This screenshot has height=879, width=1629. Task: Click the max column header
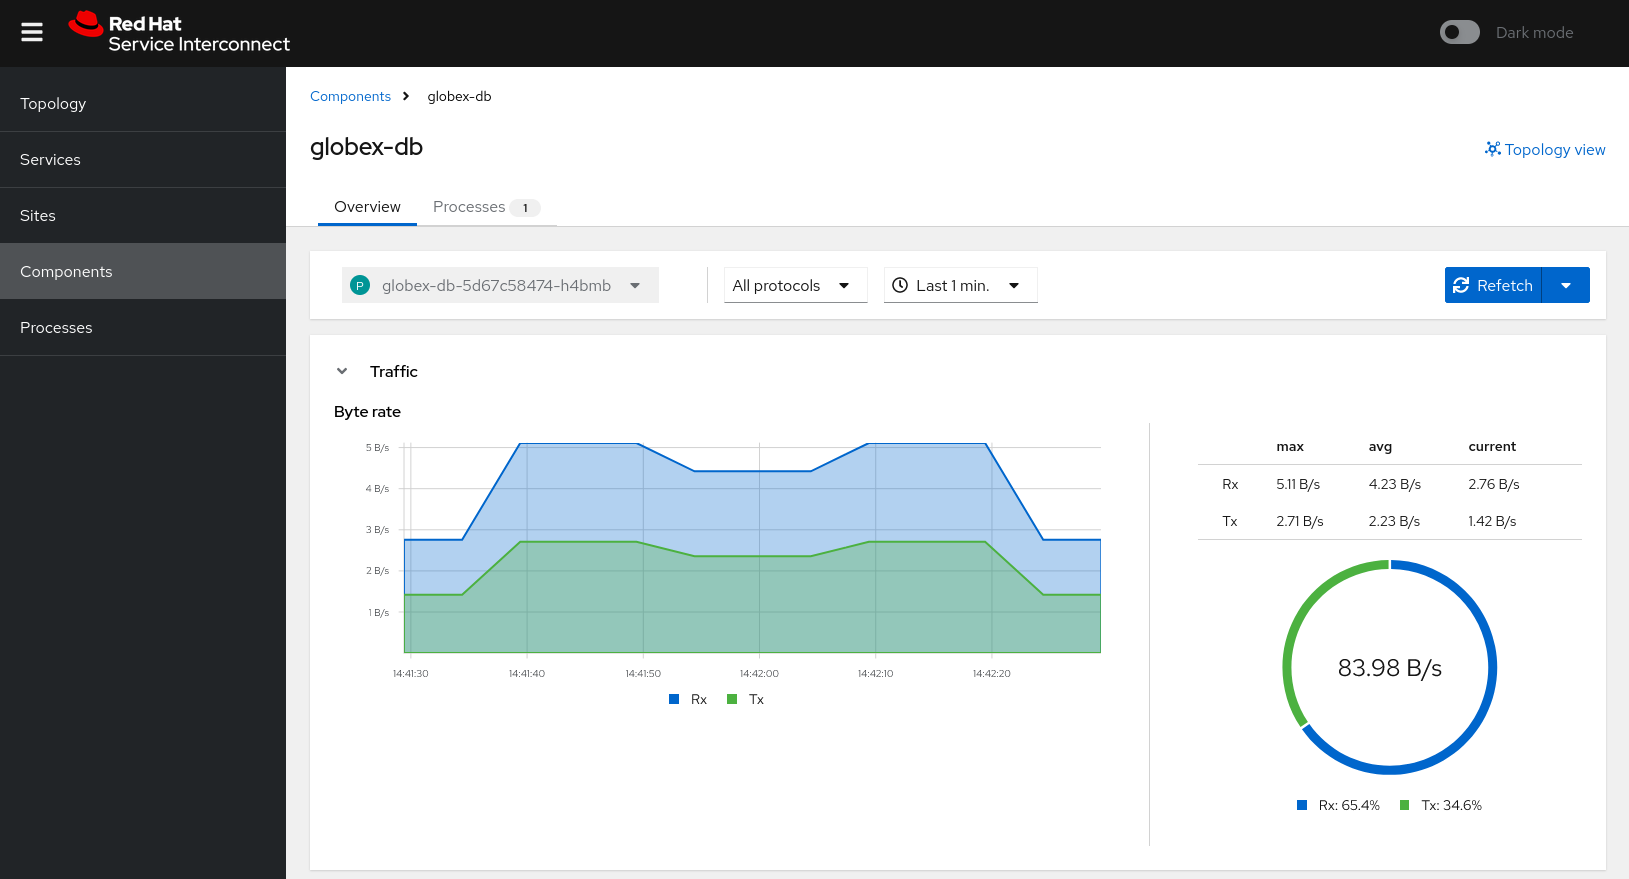[x=1290, y=447]
